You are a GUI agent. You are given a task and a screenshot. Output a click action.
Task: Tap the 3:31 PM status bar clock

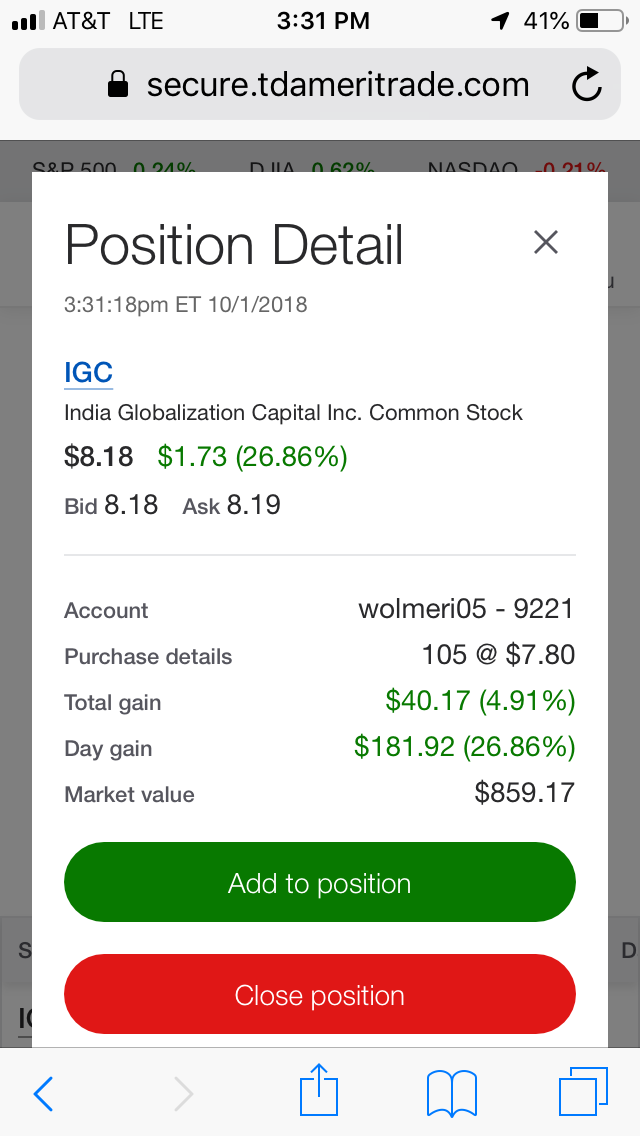[x=320, y=21]
